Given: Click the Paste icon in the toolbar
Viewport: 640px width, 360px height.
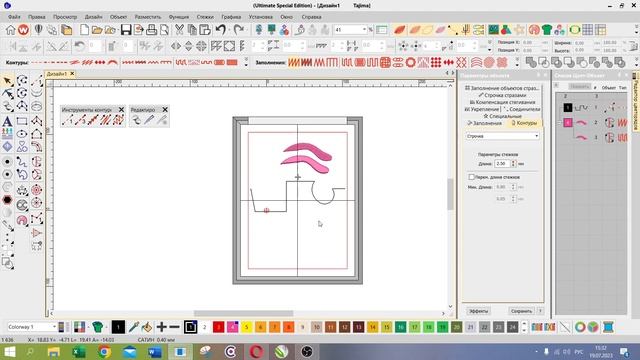Looking at the screenshot, I should pos(204,30).
